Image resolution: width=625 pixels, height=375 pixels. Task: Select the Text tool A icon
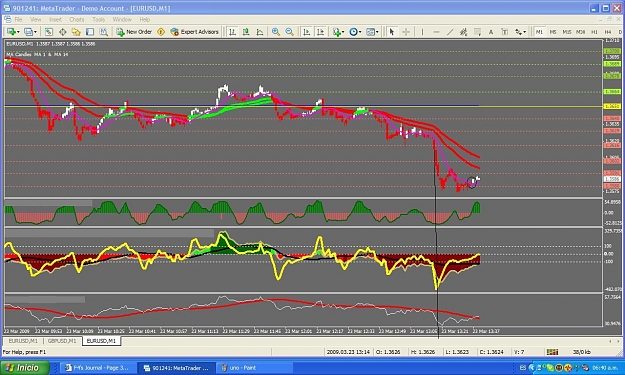[491, 31]
